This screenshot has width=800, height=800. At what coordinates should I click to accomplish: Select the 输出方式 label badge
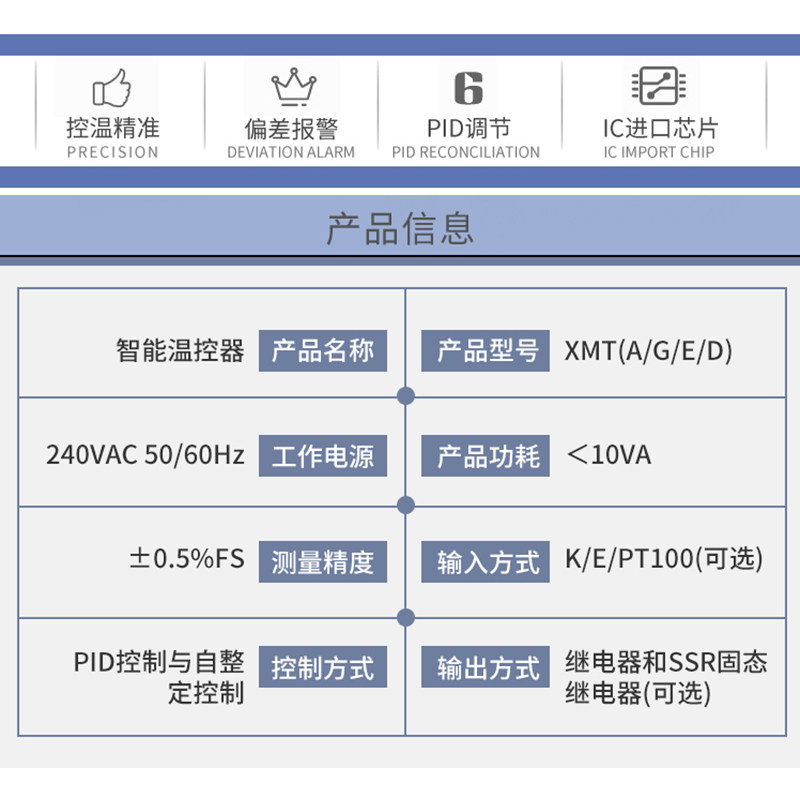pos(485,667)
